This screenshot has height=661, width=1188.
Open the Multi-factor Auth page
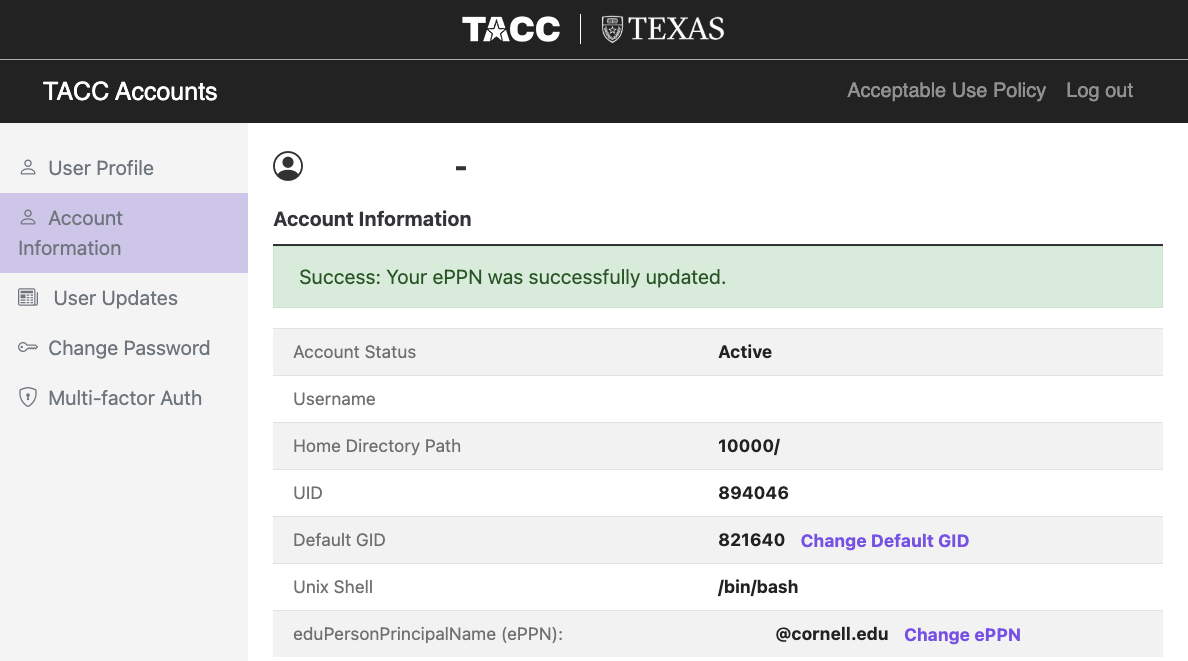click(125, 398)
